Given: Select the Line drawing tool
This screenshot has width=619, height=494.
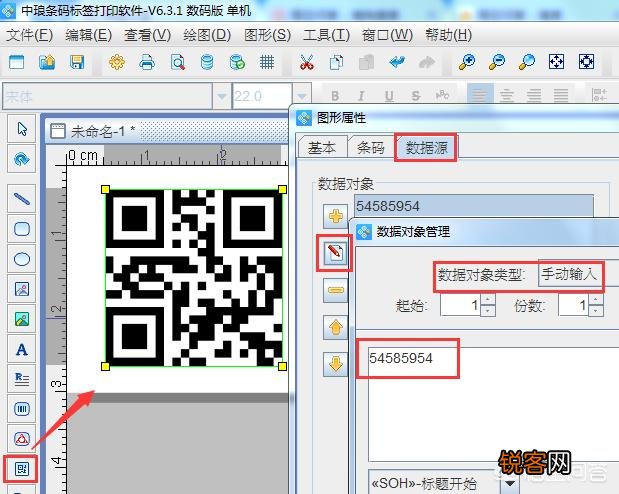Looking at the screenshot, I should point(22,199).
